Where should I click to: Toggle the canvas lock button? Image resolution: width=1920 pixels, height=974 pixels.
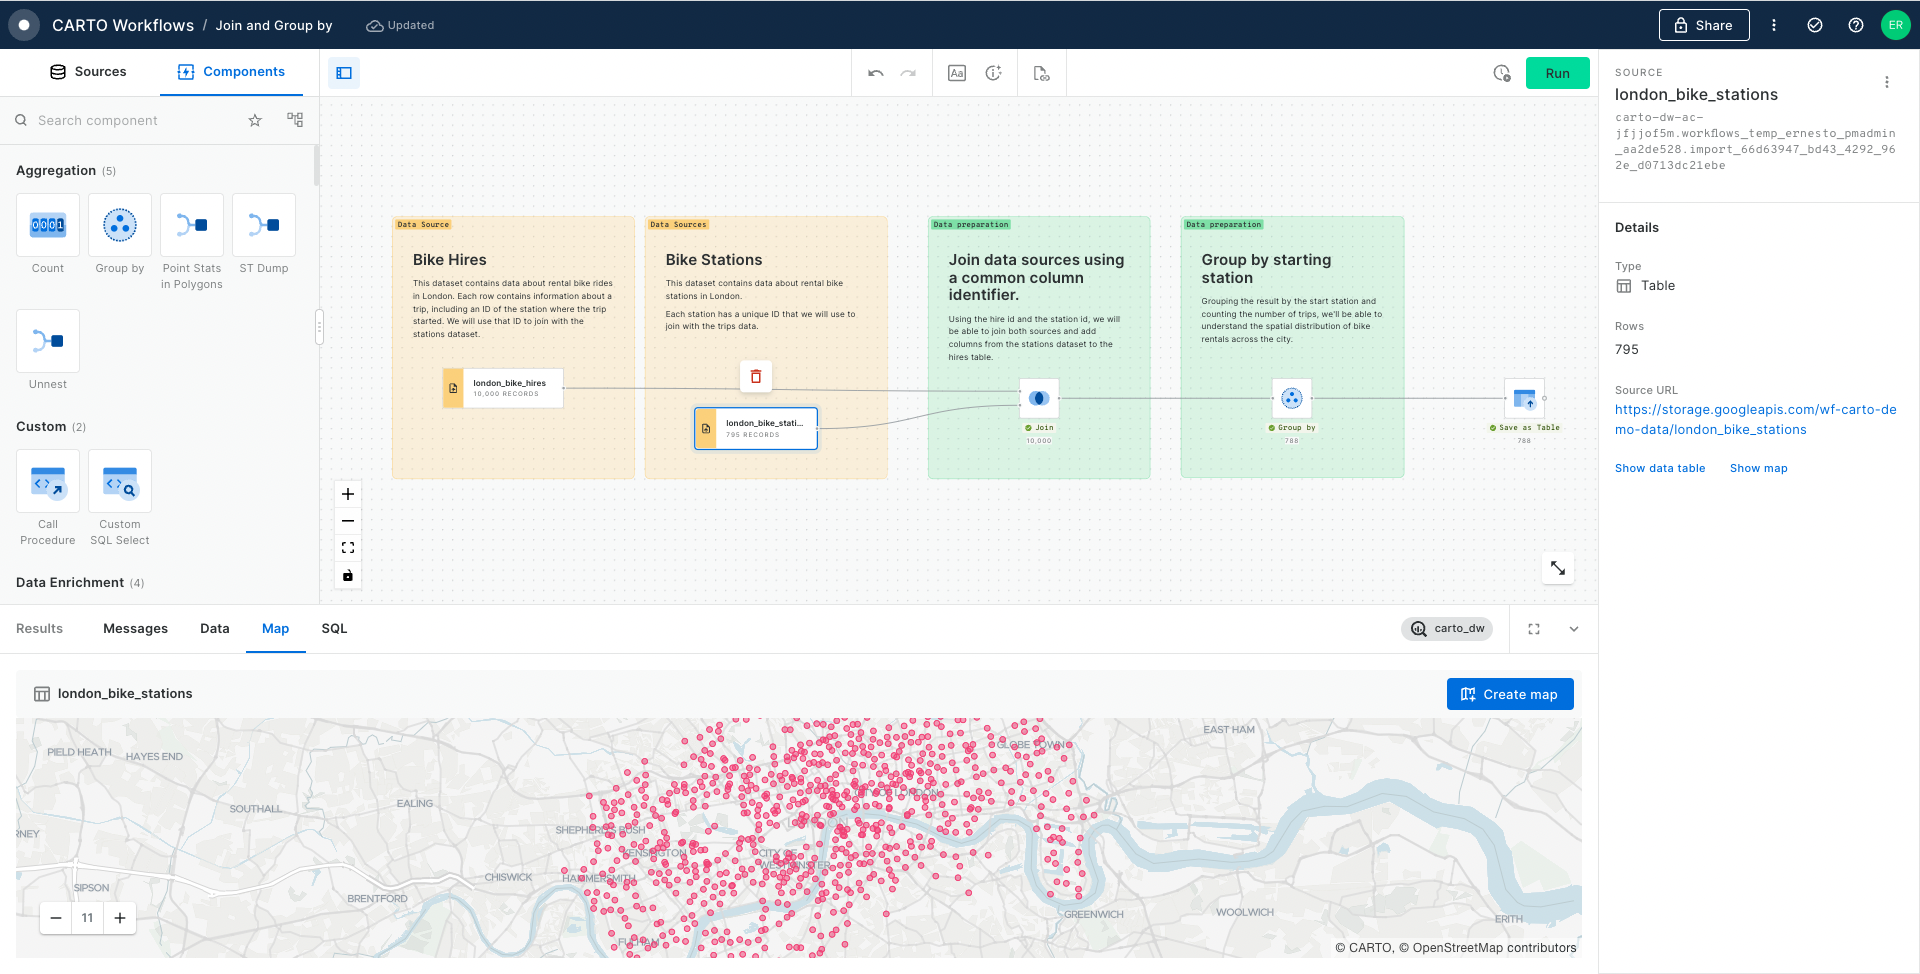pos(348,575)
